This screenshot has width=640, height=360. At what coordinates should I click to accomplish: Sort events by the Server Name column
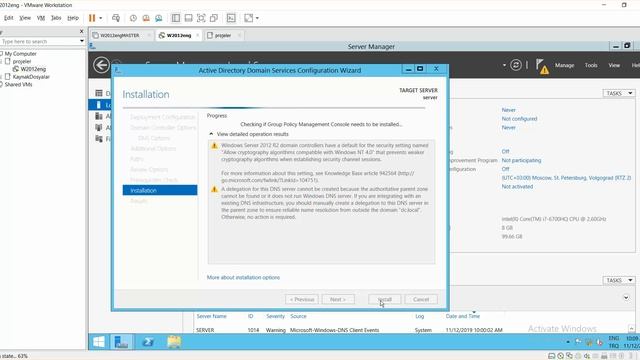211,316
